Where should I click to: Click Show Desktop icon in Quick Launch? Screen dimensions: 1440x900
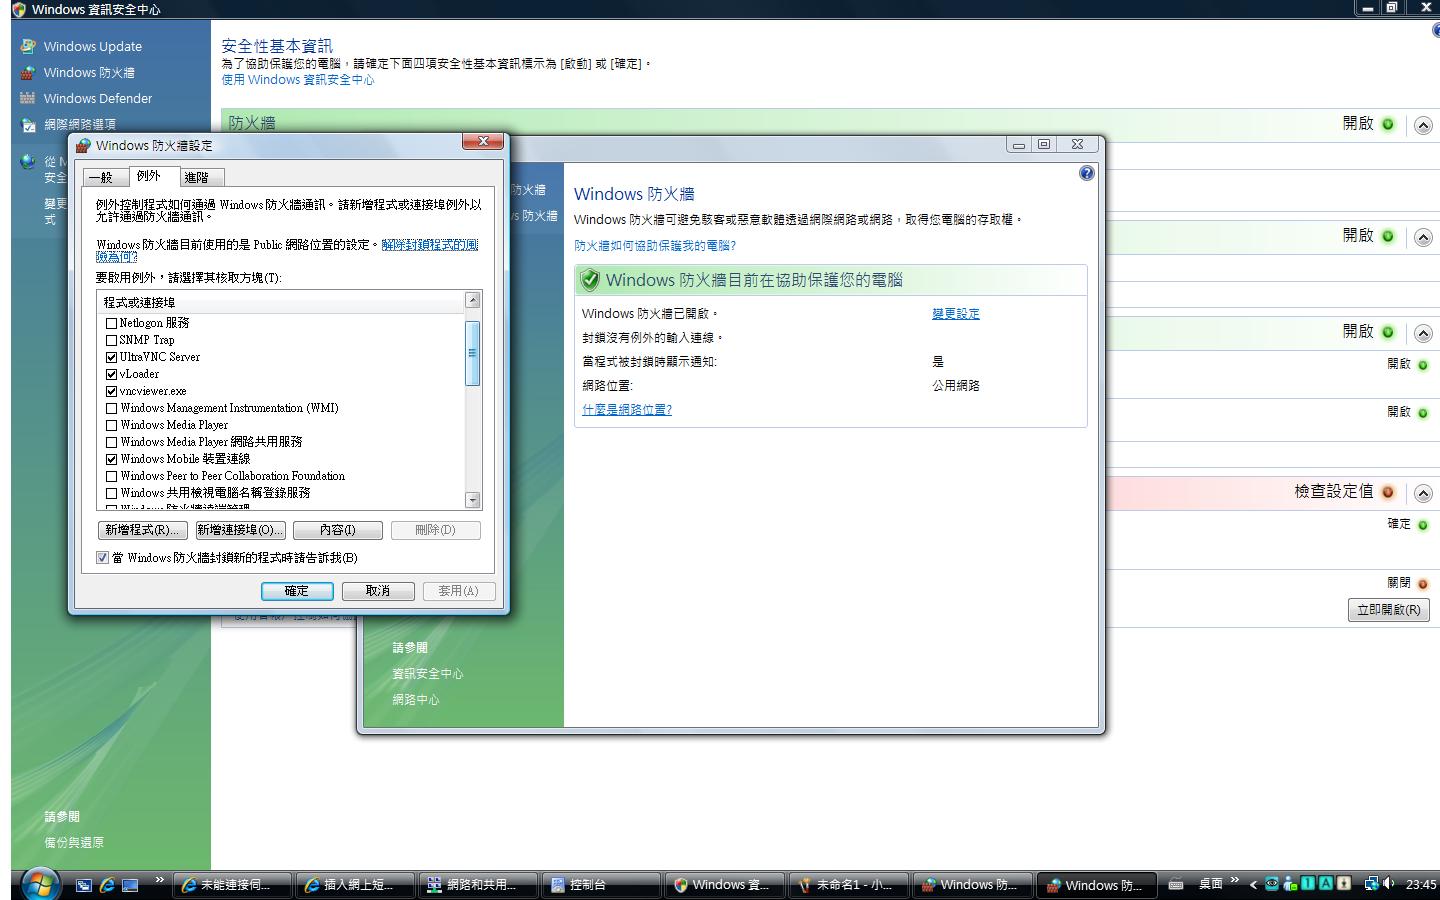tap(130, 885)
